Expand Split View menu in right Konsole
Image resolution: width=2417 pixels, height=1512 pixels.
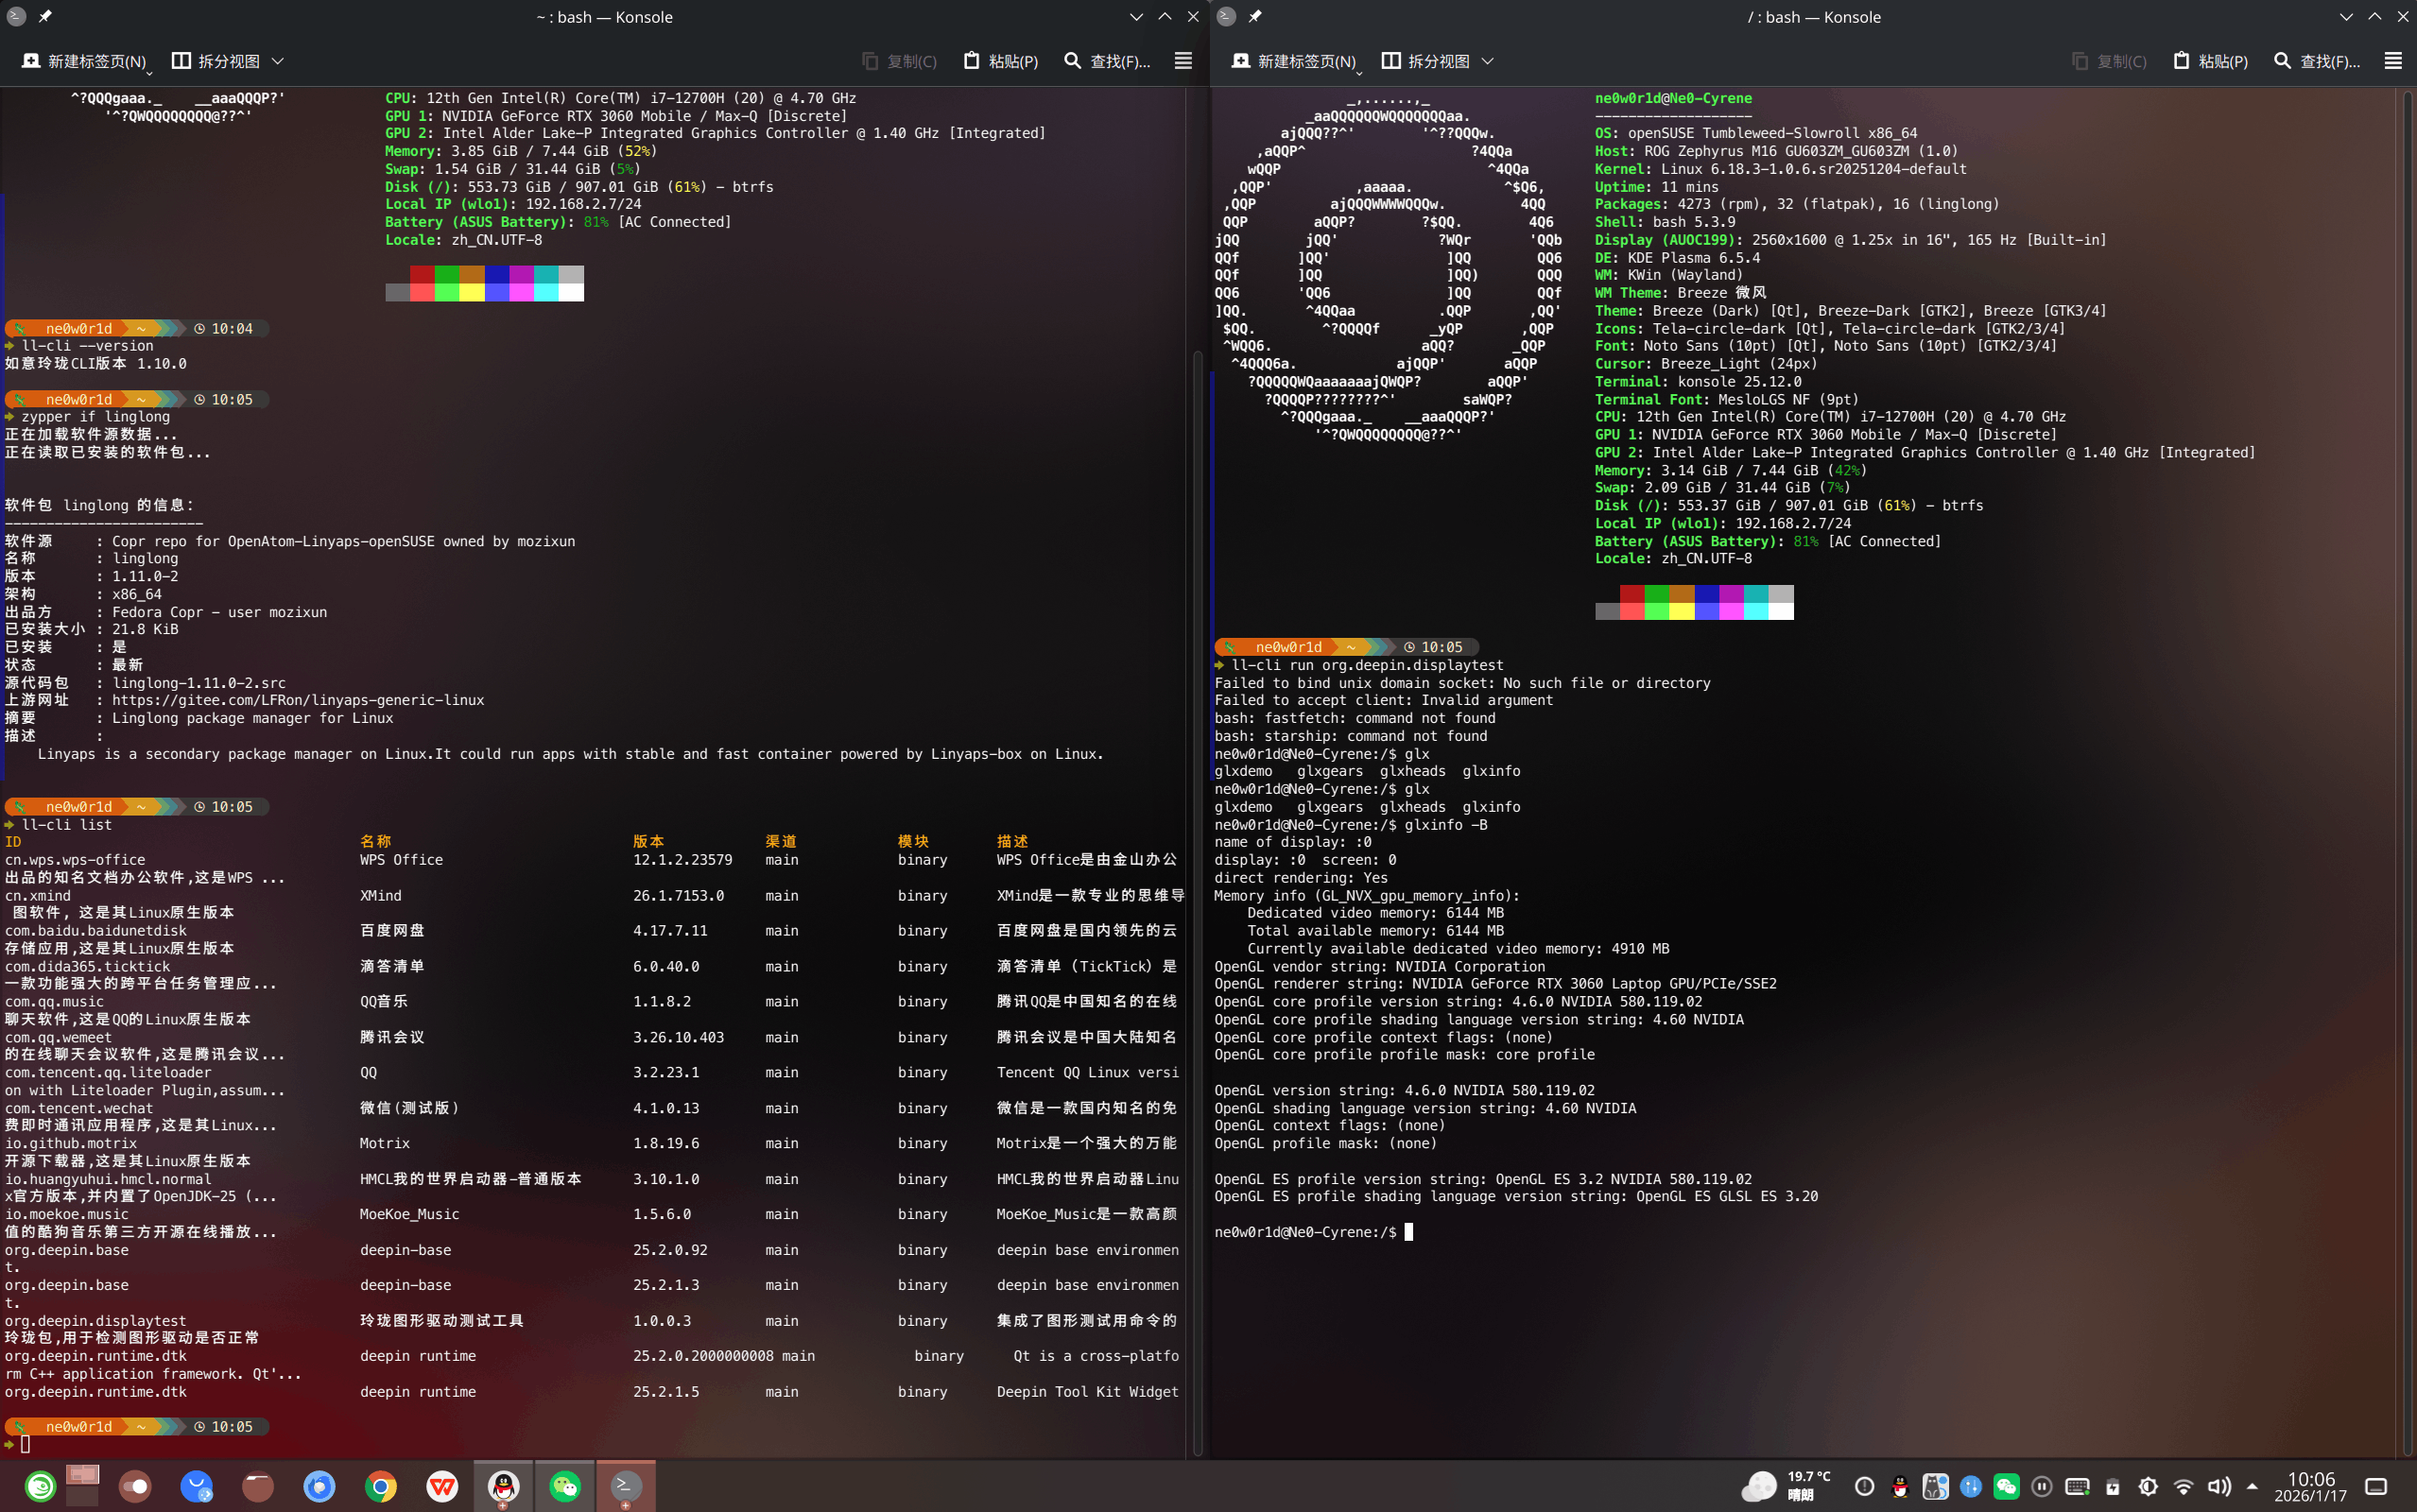tap(1438, 61)
